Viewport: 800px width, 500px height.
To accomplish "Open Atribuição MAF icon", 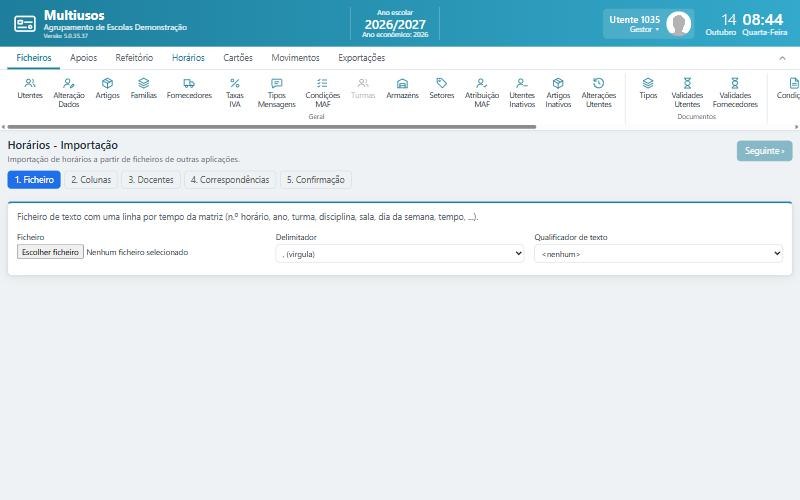I will click(482, 93).
